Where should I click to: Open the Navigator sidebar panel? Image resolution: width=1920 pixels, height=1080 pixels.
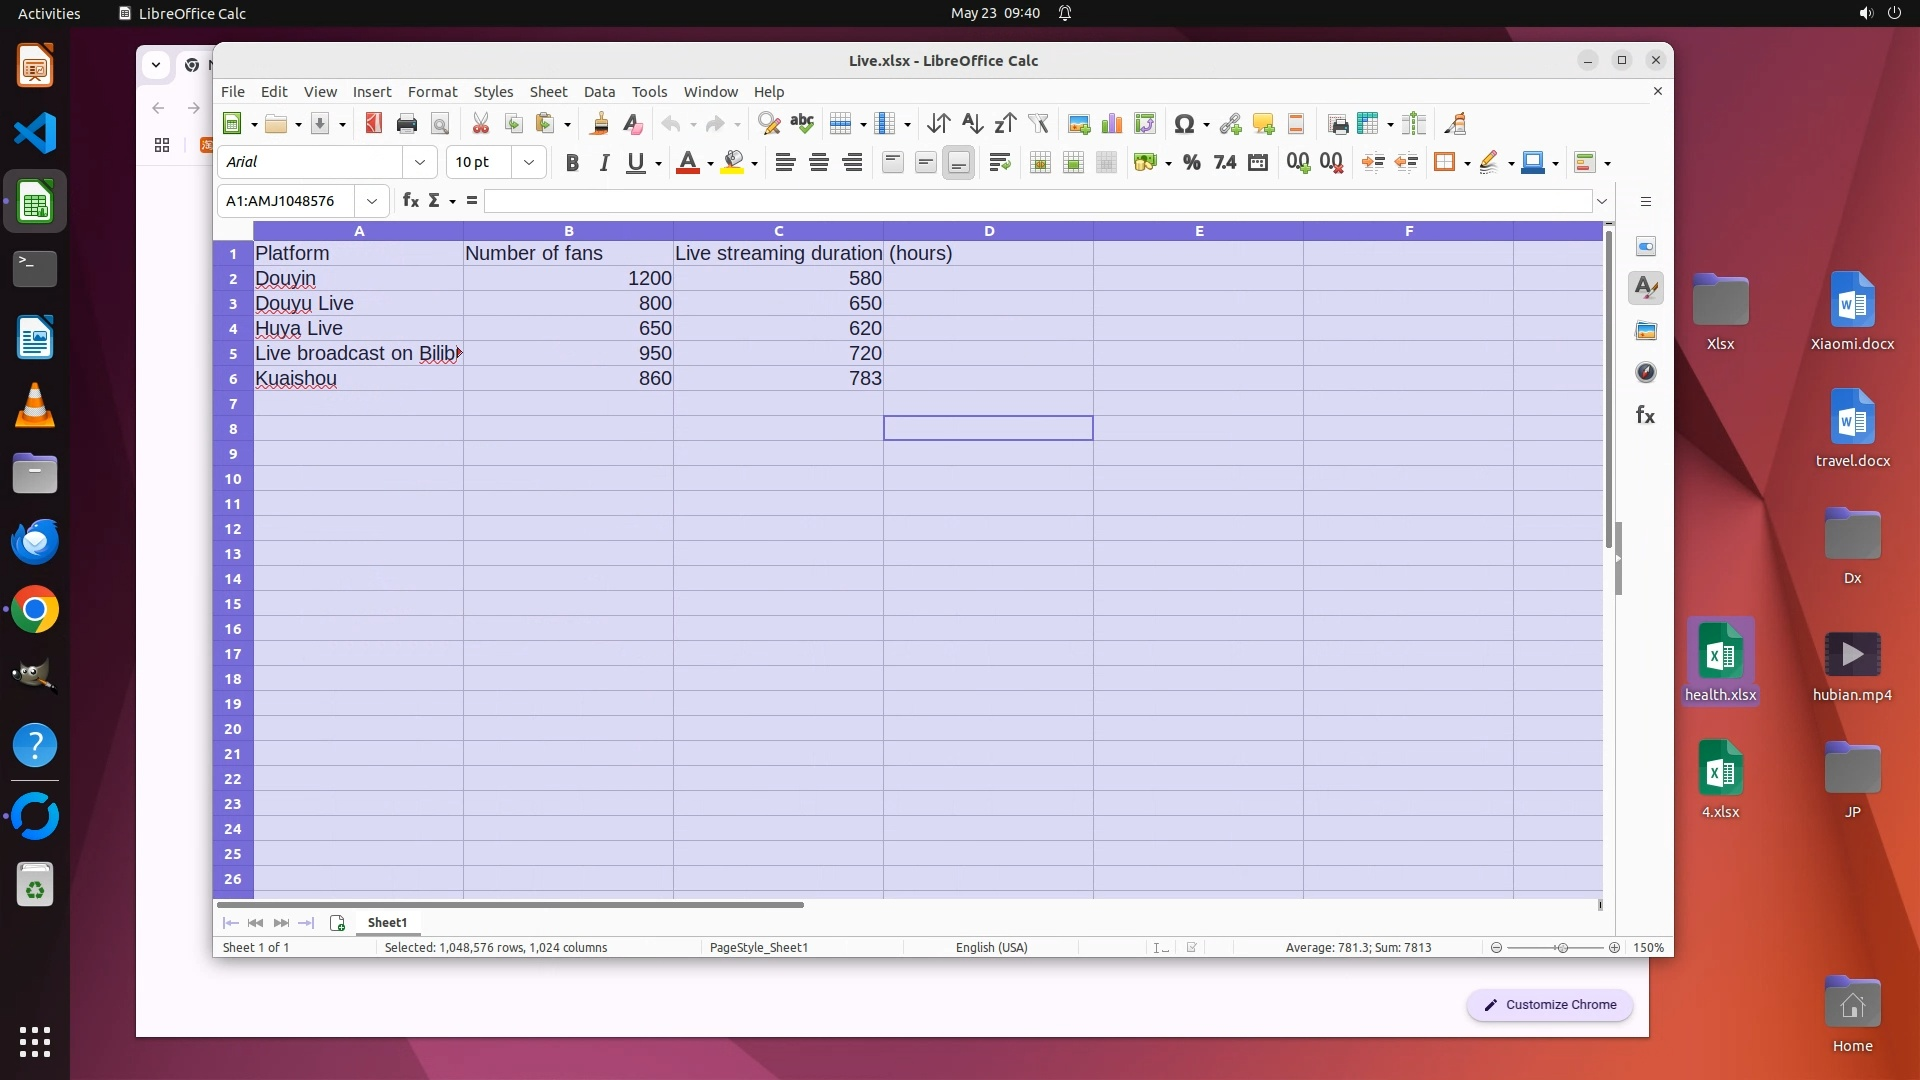[1645, 373]
